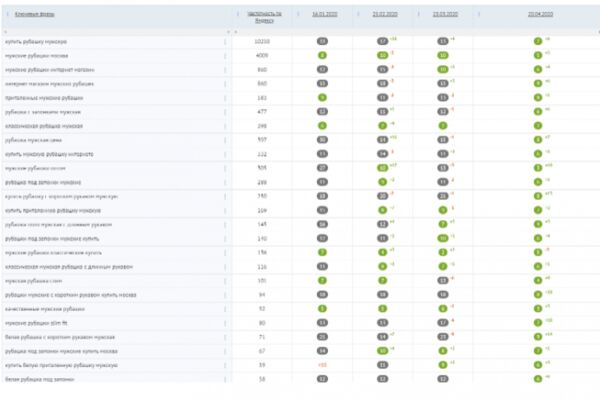This screenshot has width=600, height=400.
Task: Select keyword мужские рубашки slim fit
Action: pos(36,323)
